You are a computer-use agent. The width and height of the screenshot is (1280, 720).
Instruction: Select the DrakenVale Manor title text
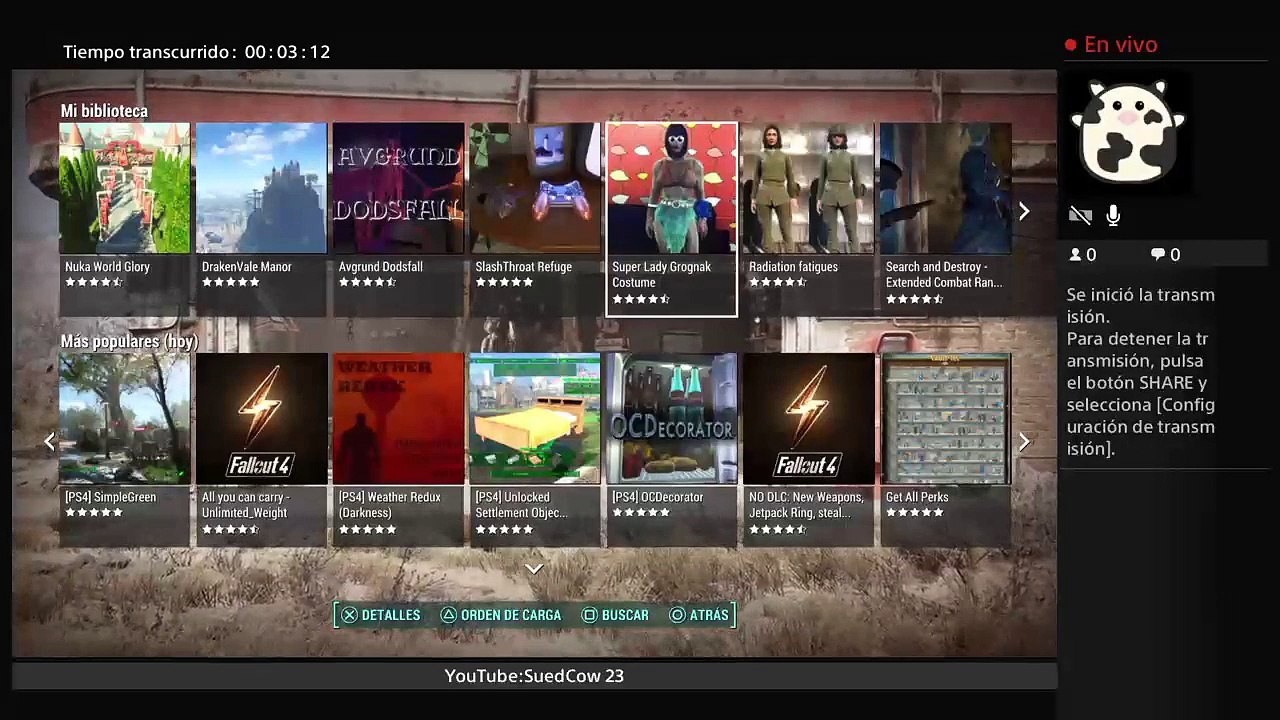tap(247, 267)
